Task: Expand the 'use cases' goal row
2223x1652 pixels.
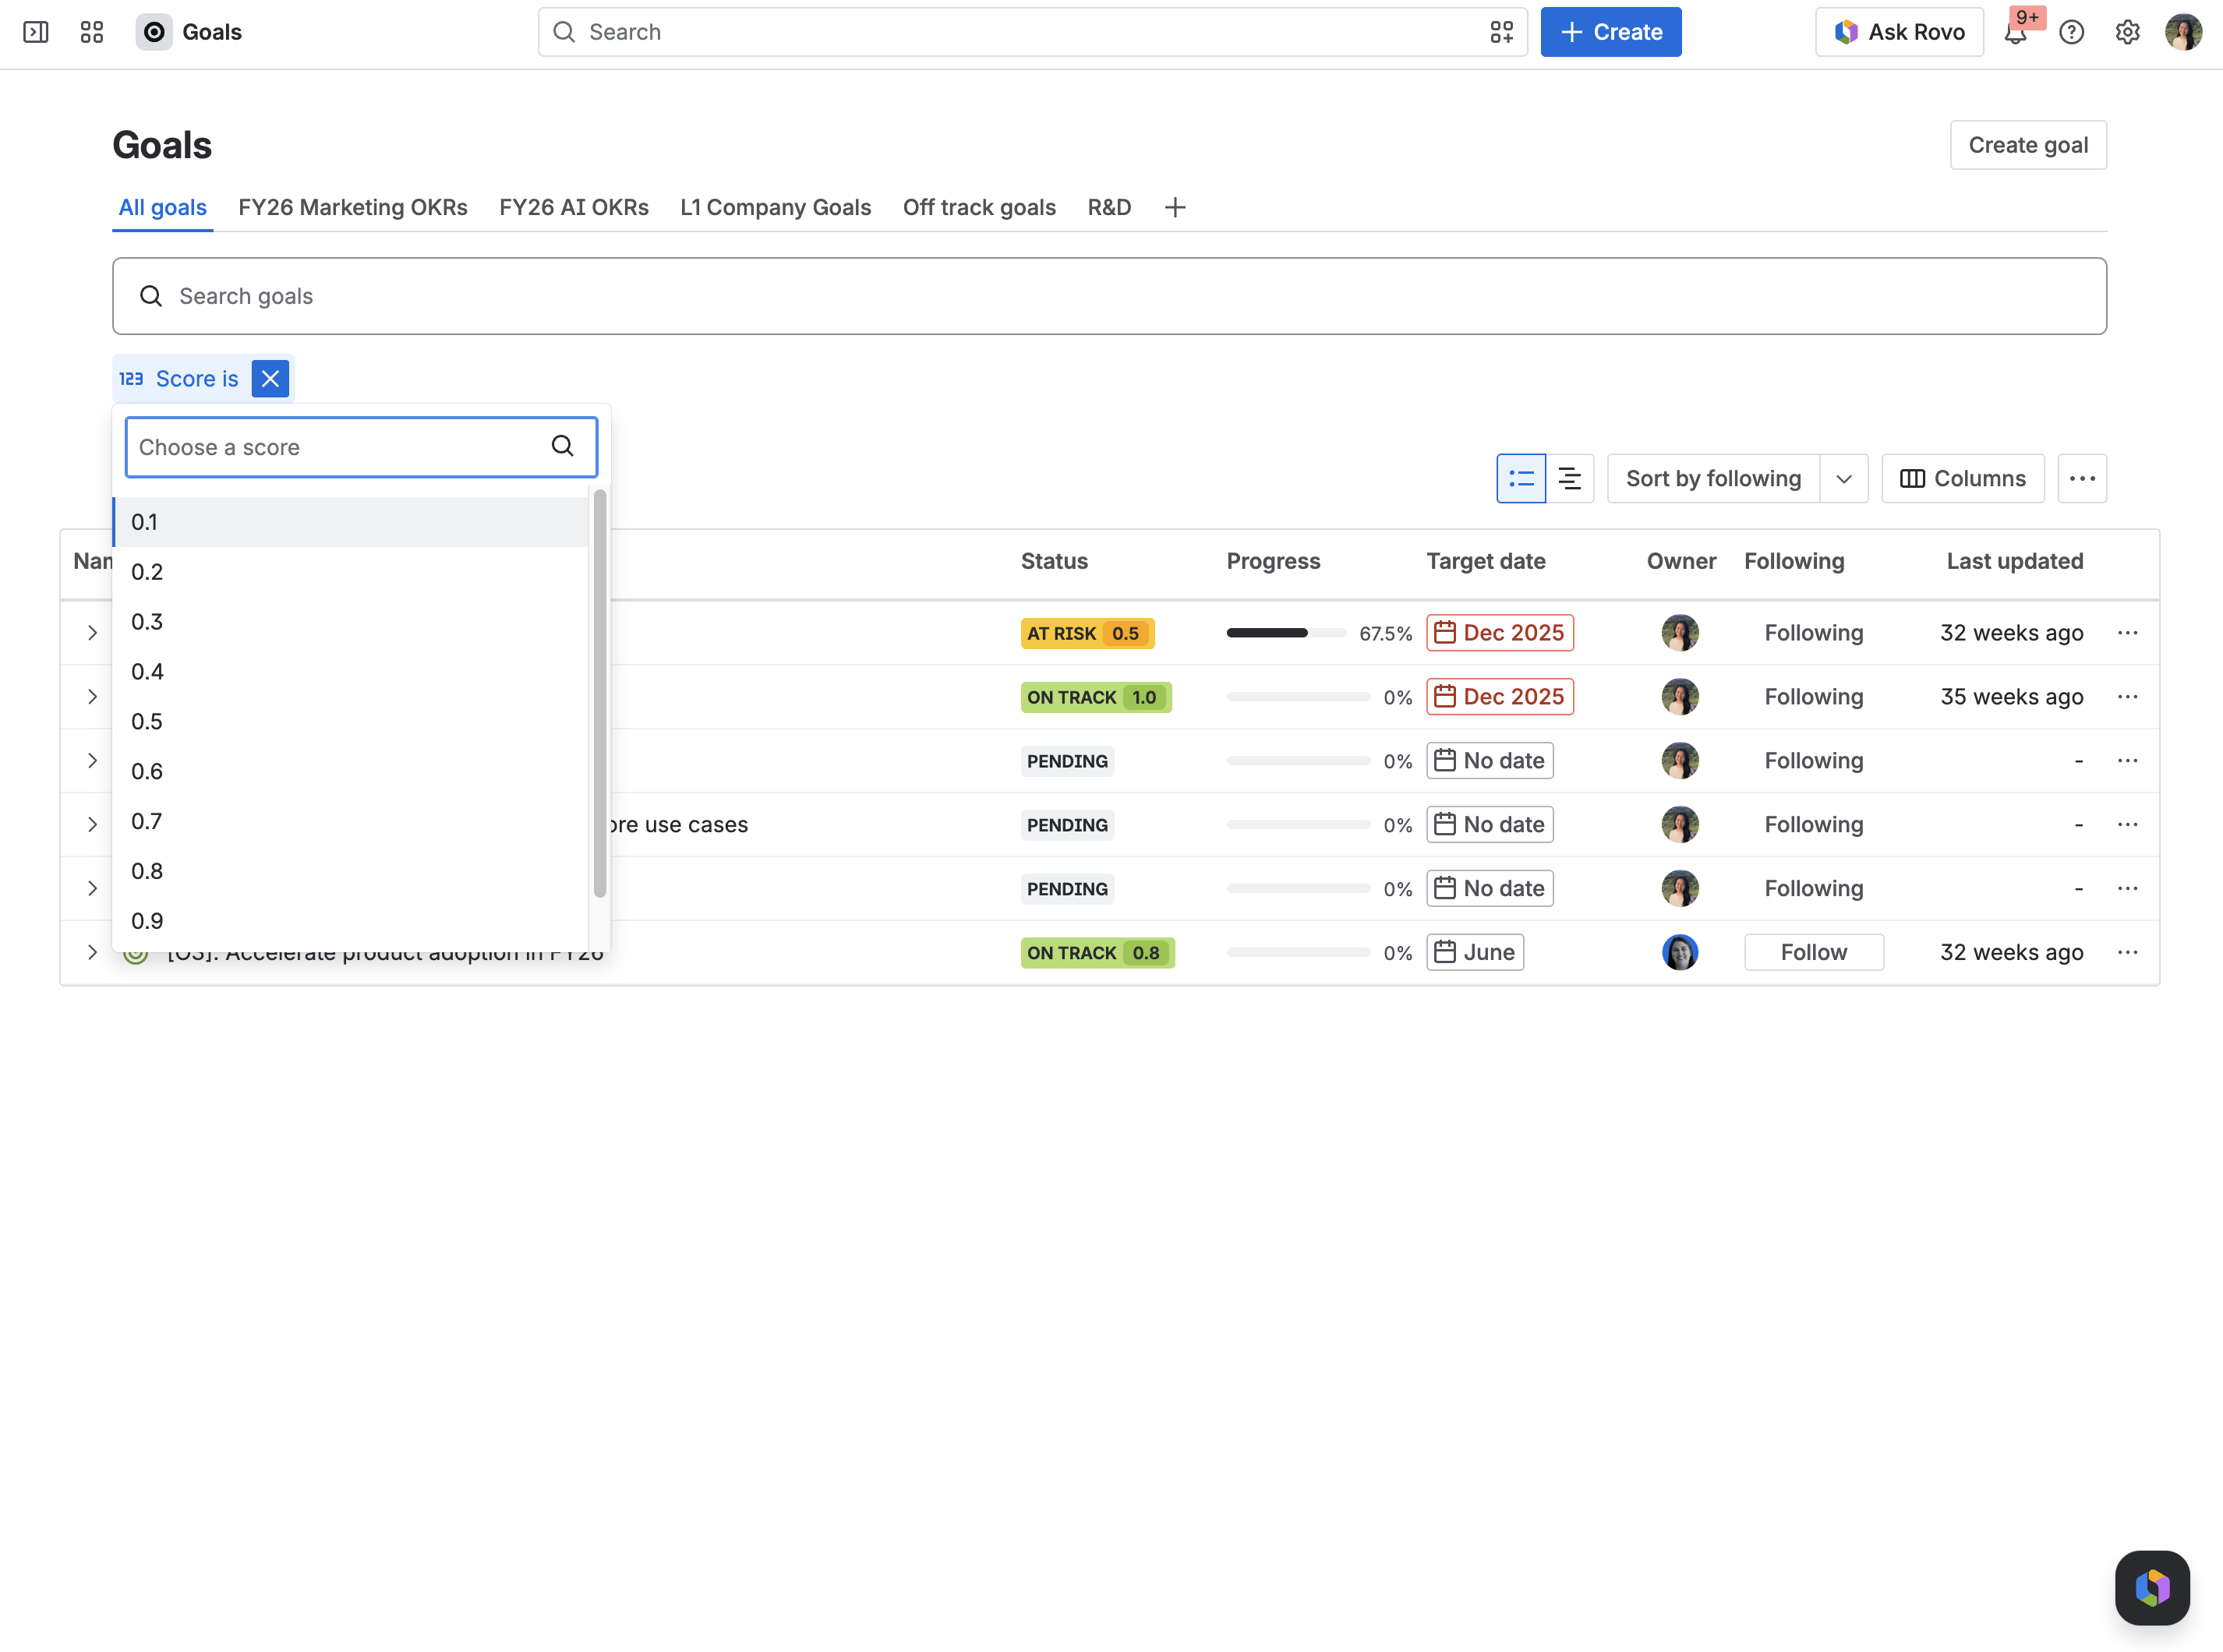Action: coord(92,825)
